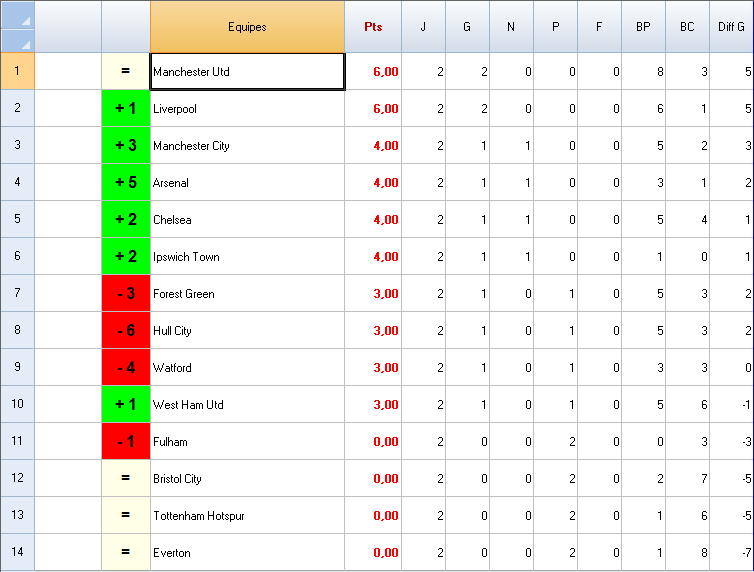Click the select-all corner triangle of the grid

[24, 20]
